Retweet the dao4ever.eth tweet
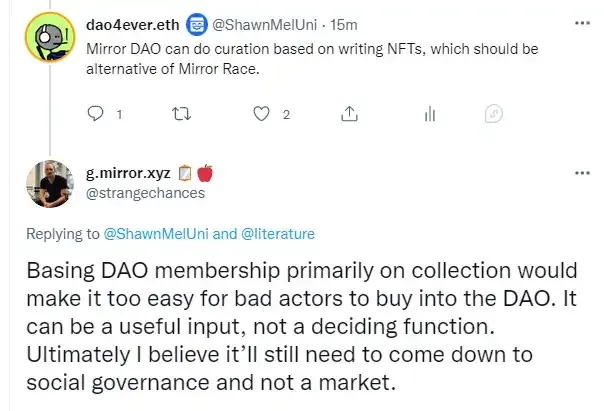This screenshot has width=604, height=411. (x=181, y=114)
